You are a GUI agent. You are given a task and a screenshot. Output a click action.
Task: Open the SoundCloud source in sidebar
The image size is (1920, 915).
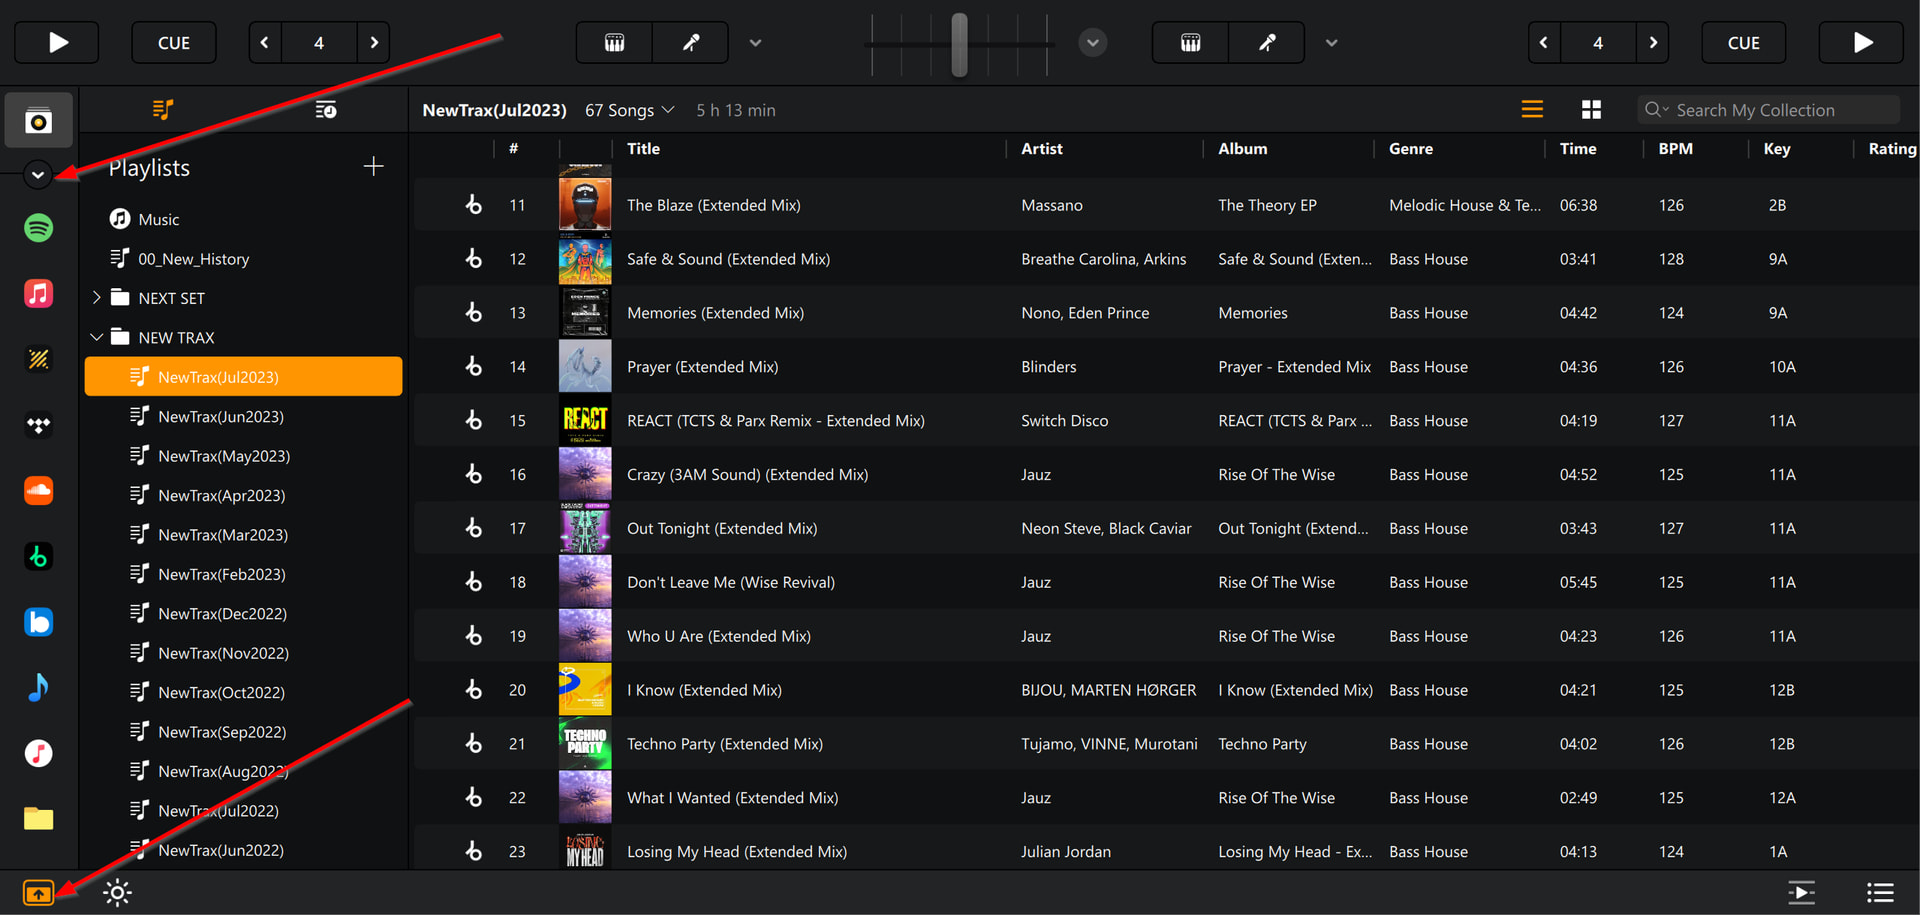[x=38, y=491]
